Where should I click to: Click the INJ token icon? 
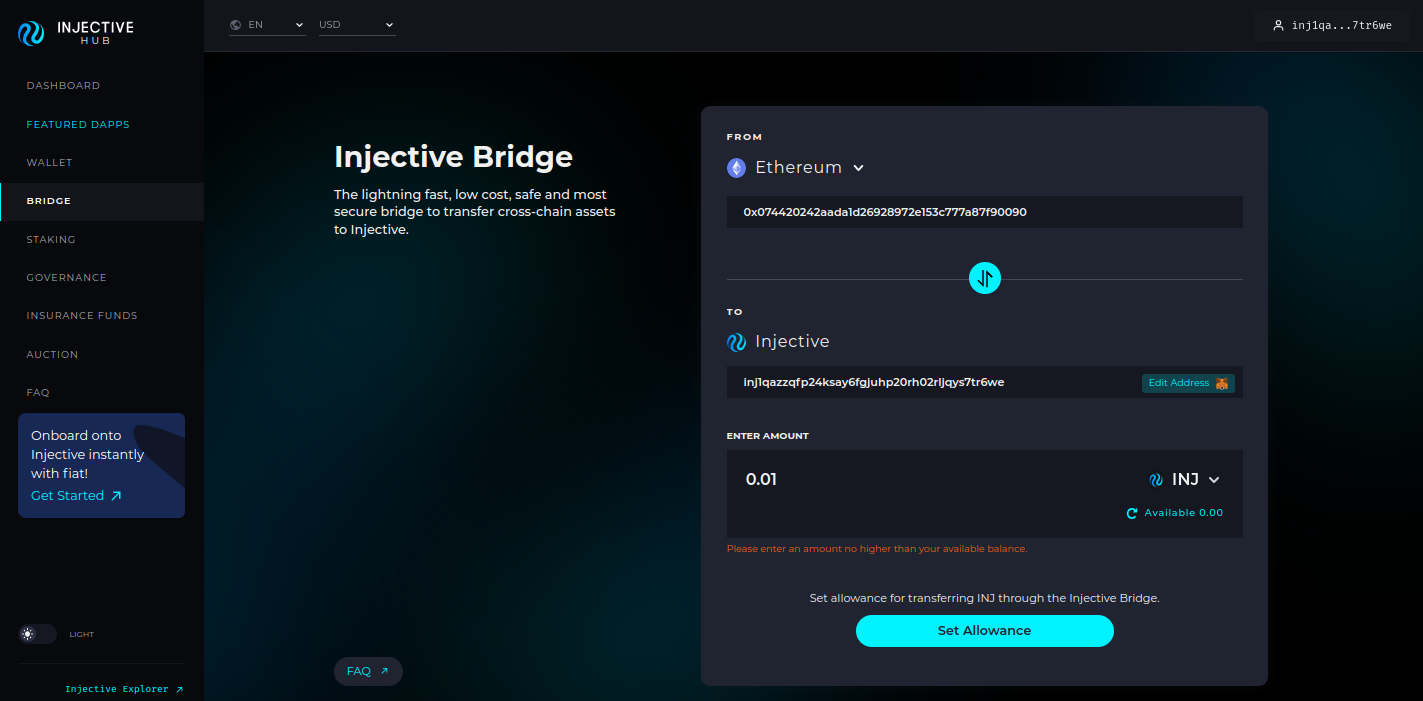[1156, 480]
